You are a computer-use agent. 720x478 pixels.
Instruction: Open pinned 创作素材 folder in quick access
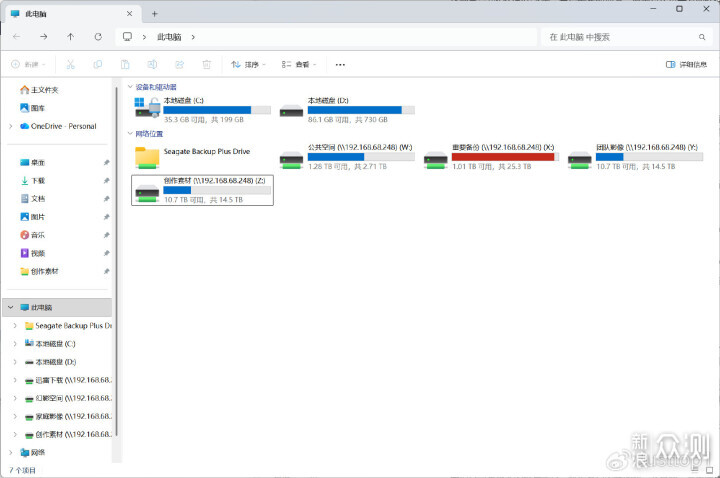coord(39,271)
